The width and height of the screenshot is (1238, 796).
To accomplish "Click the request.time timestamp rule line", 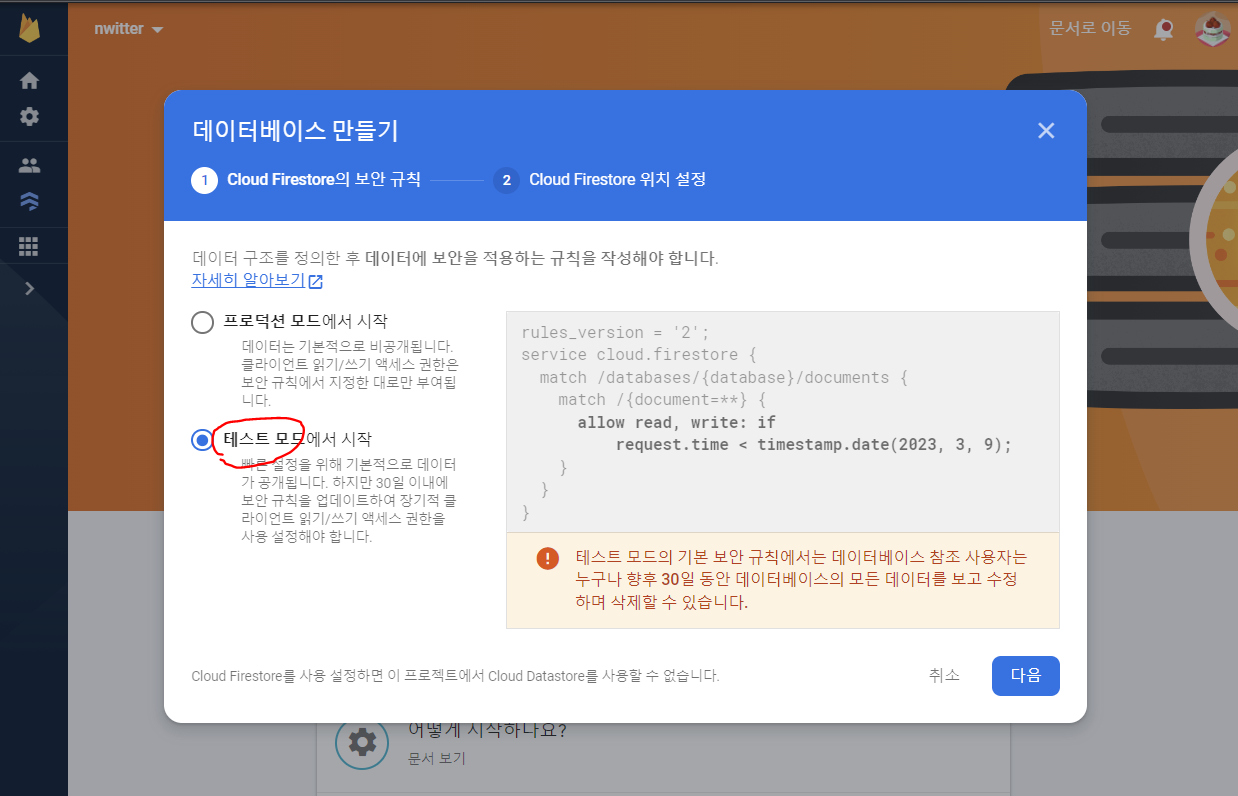I will pos(814,444).
